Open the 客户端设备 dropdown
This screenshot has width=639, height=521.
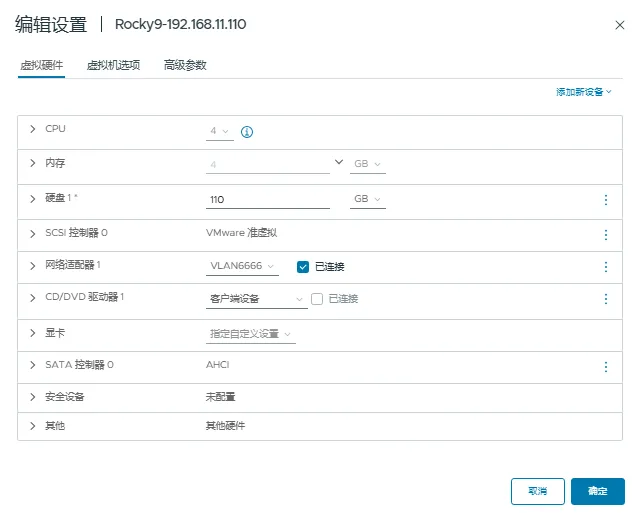point(256,299)
